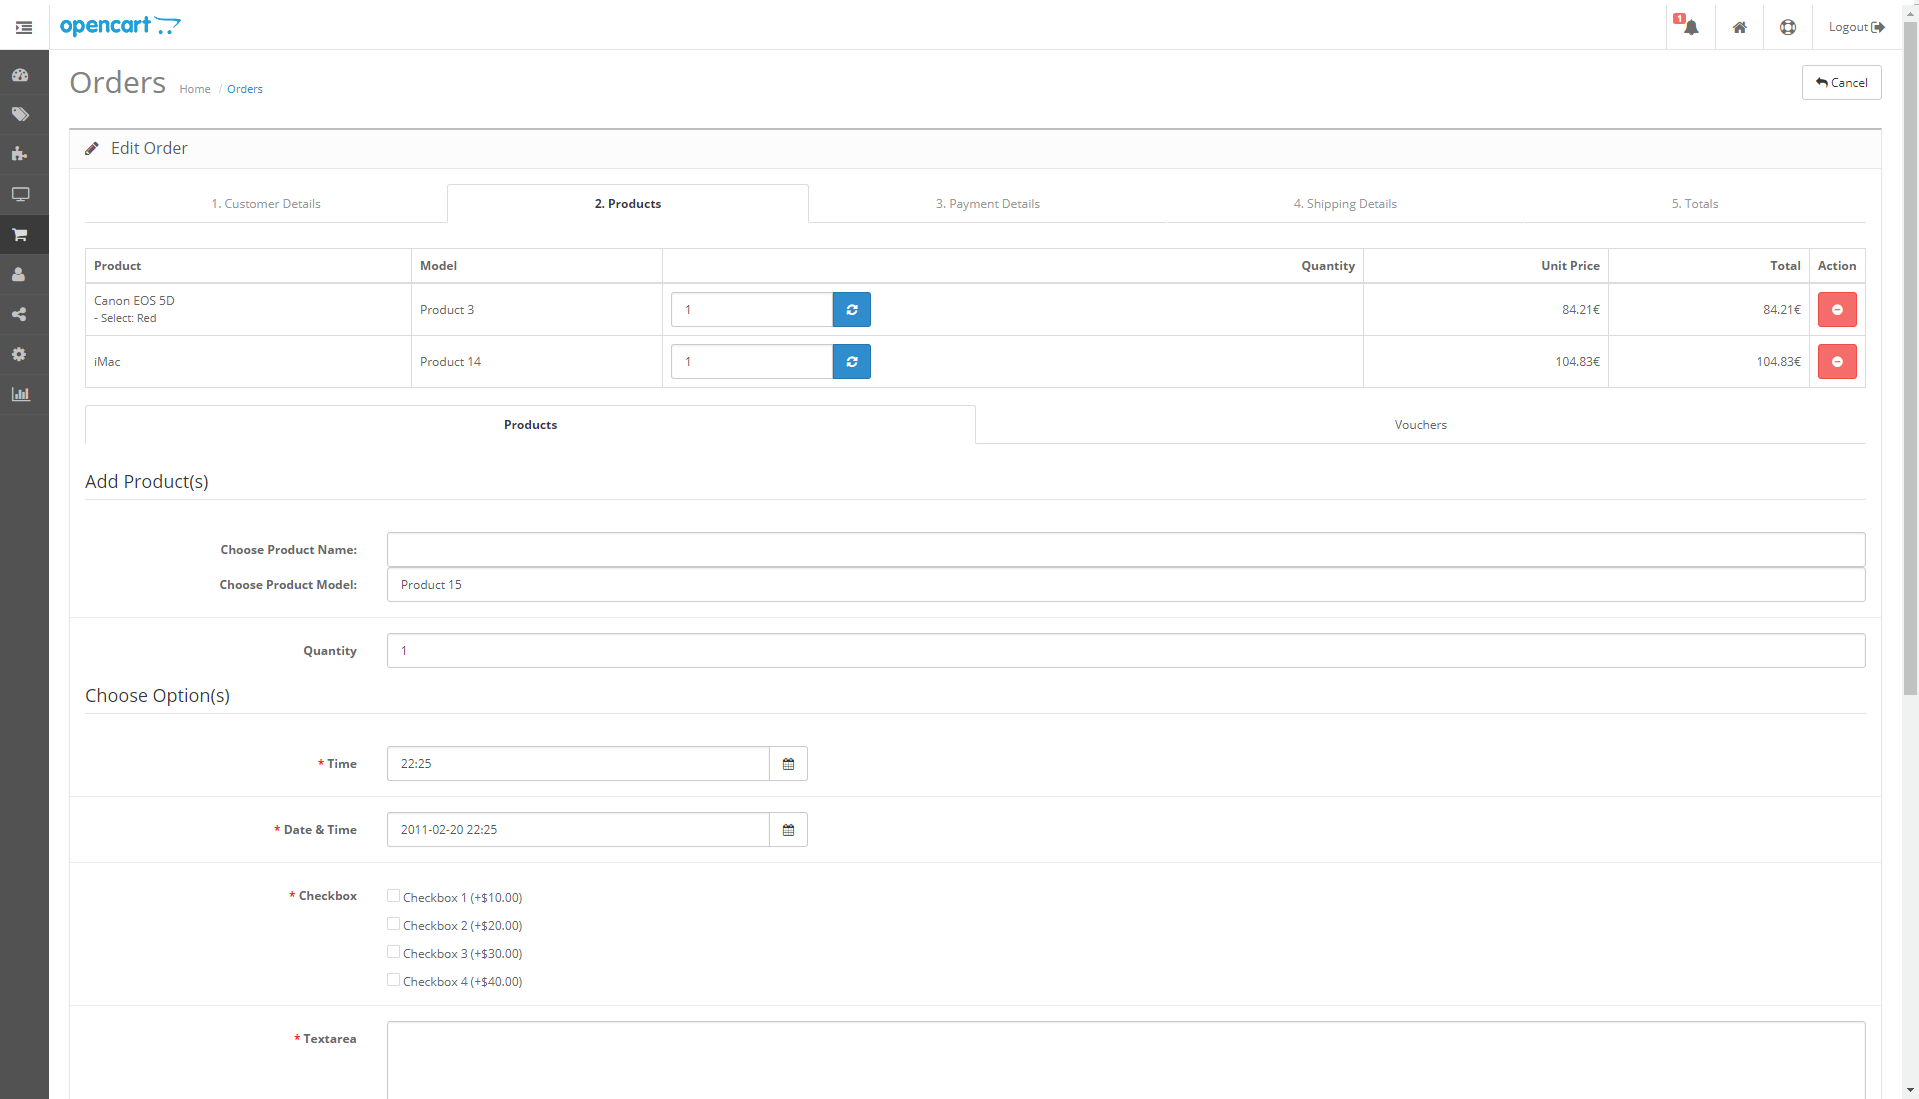Check Checkbox 4 (+$40.00)
Viewport: 1919px width, 1099px height.
click(x=393, y=980)
